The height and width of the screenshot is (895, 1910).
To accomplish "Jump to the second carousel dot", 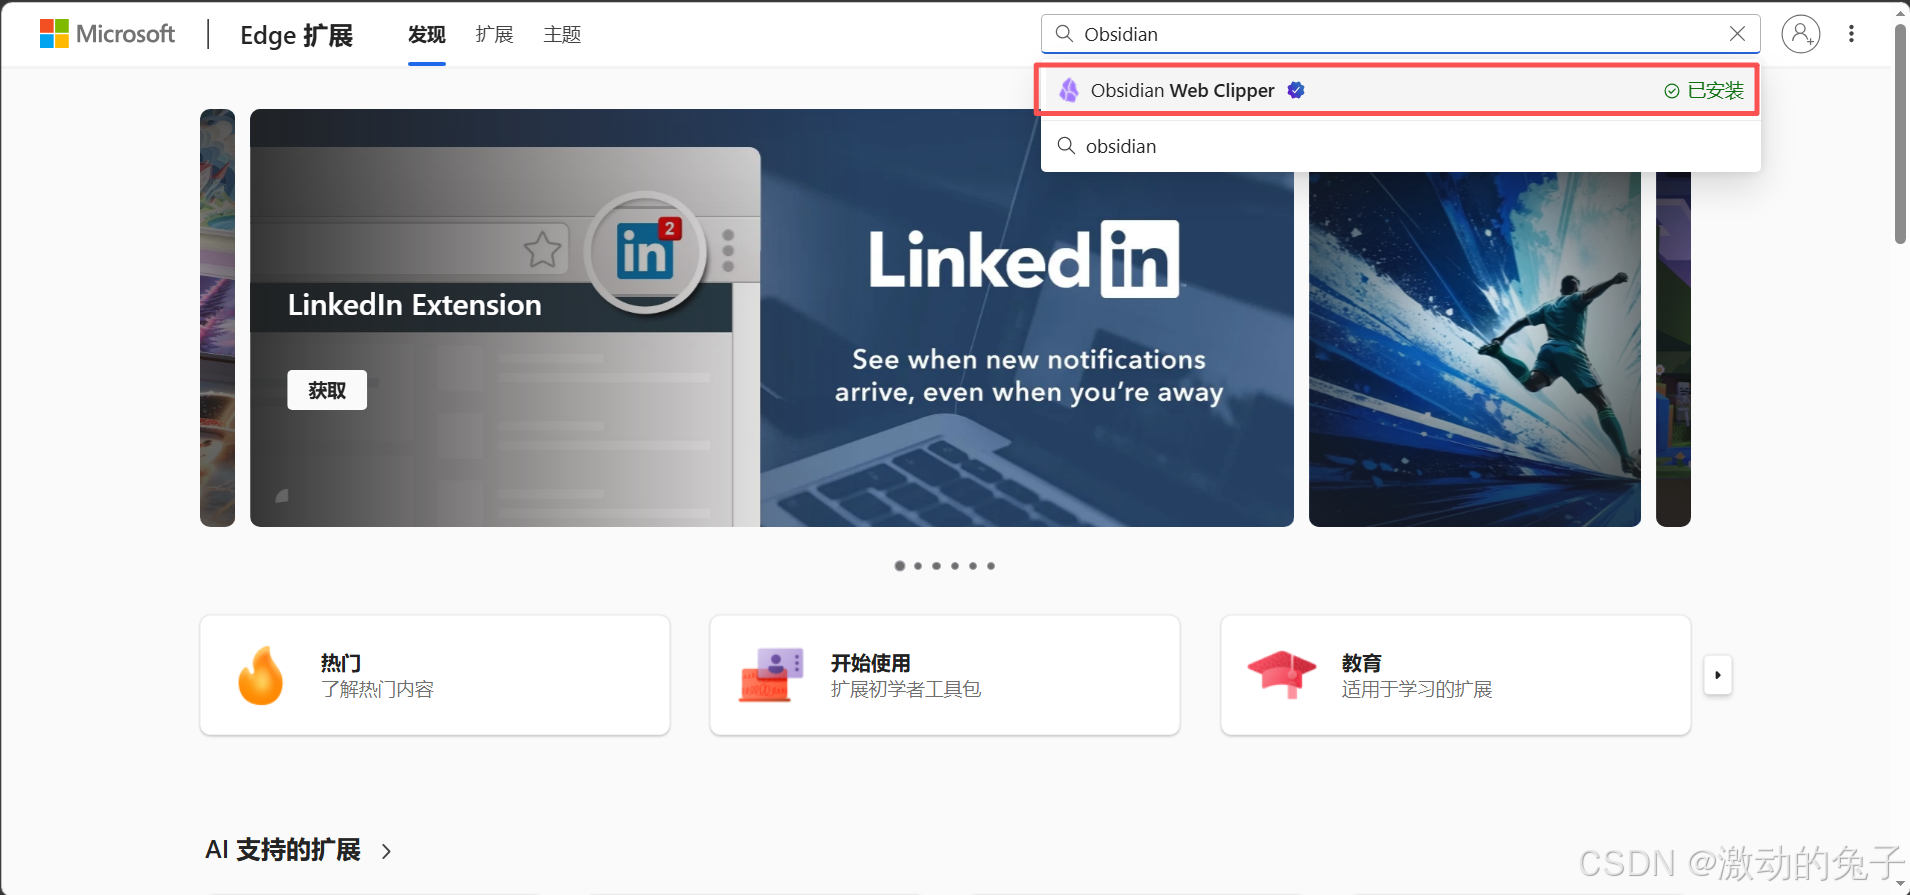I will tap(918, 566).
